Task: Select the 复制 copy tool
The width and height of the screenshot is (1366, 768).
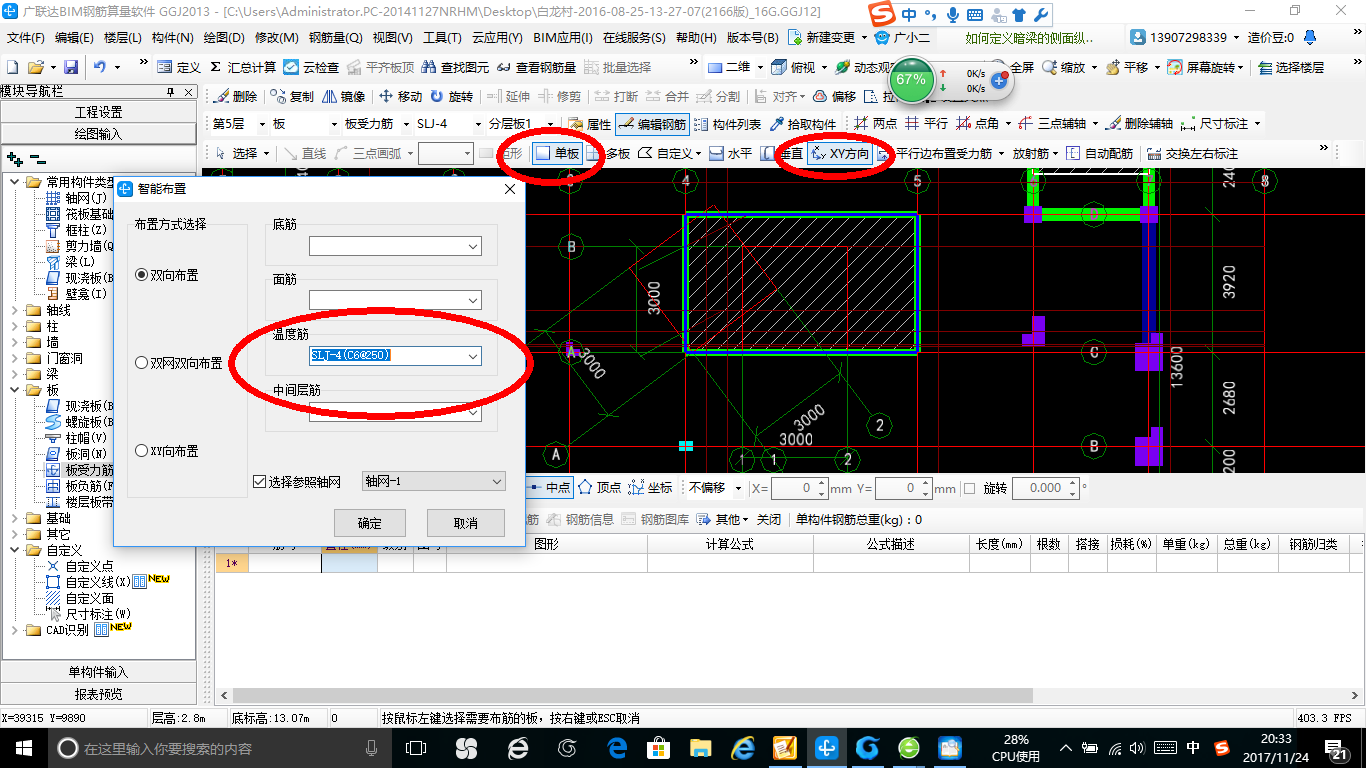Action: coord(292,97)
